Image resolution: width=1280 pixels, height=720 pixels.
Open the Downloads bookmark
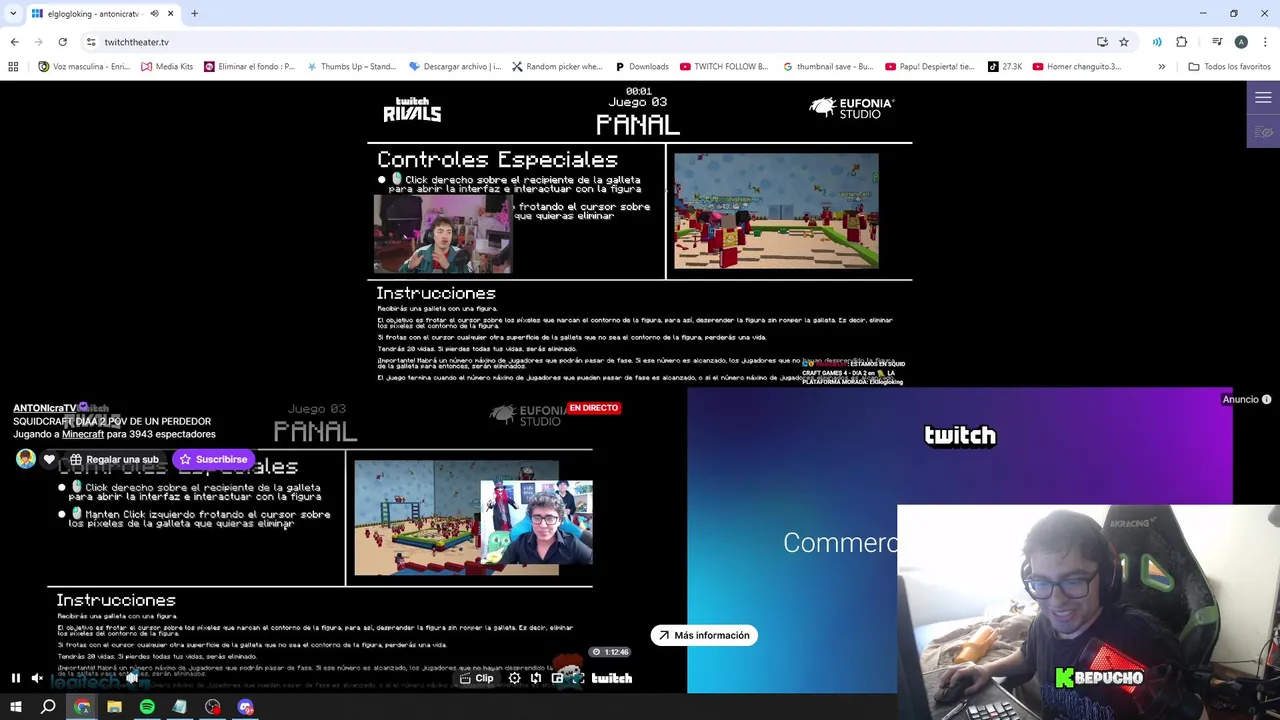click(642, 67)
